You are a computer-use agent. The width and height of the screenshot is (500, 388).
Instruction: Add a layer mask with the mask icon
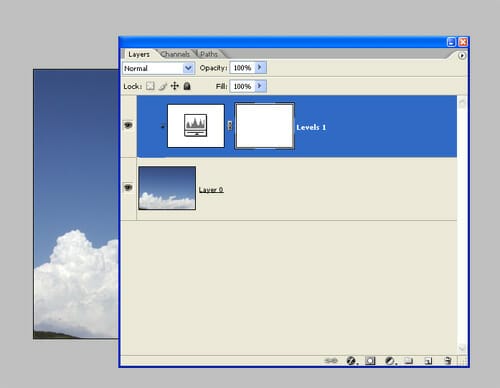click(x=370, y=361)
